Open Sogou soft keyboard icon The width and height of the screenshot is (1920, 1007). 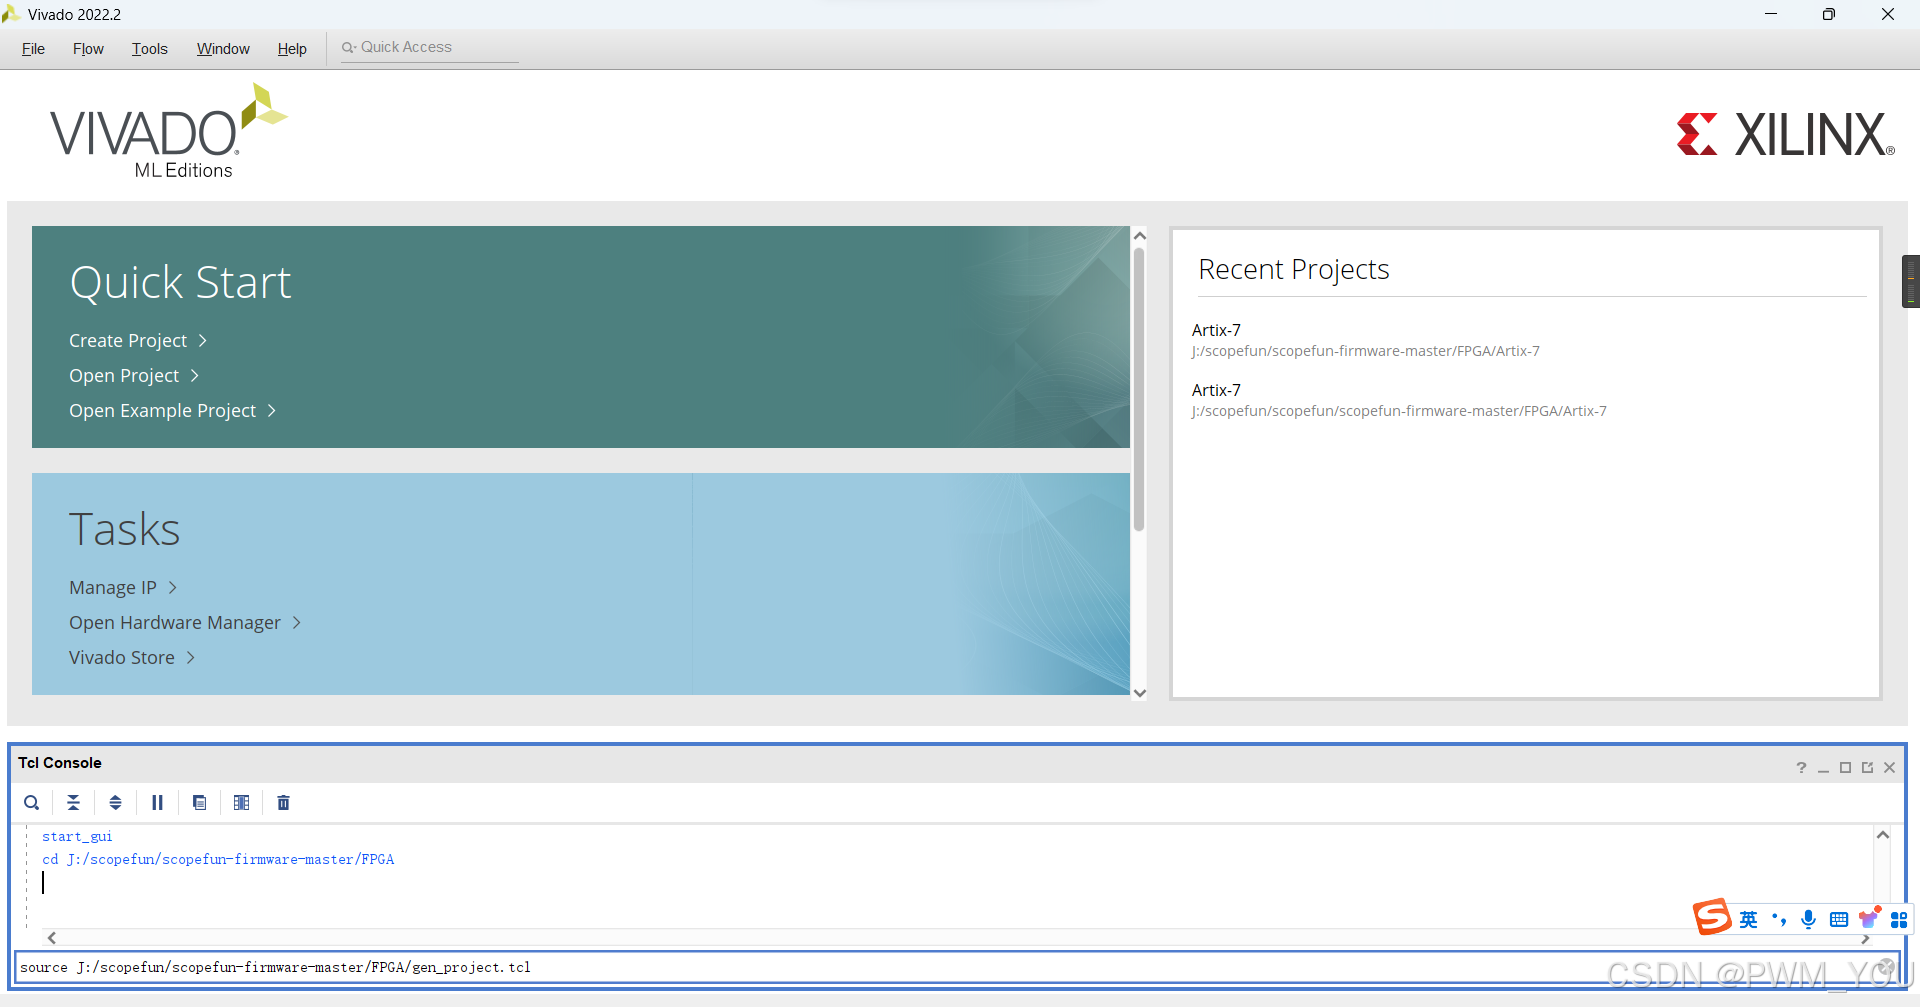point(1839,920)
